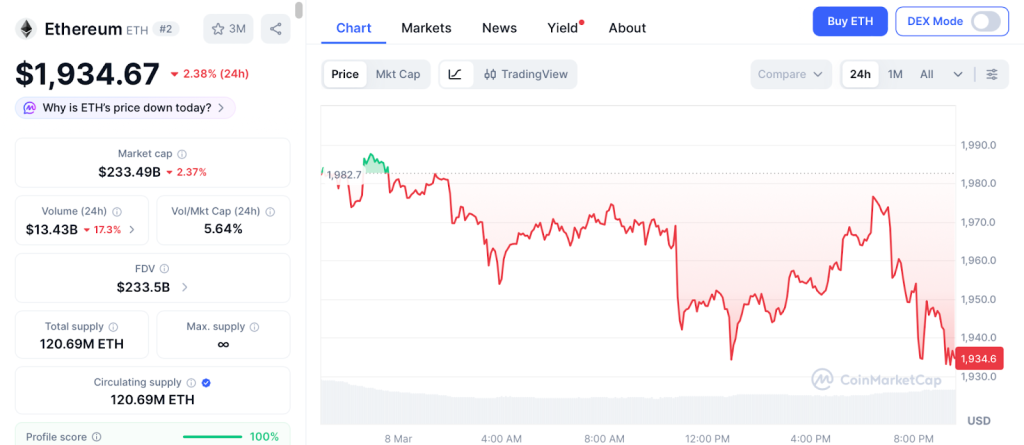Select the 1M time range
The height and width of the screenshot is (445, 1024).
pyautogui.click(x=895, y=74)
